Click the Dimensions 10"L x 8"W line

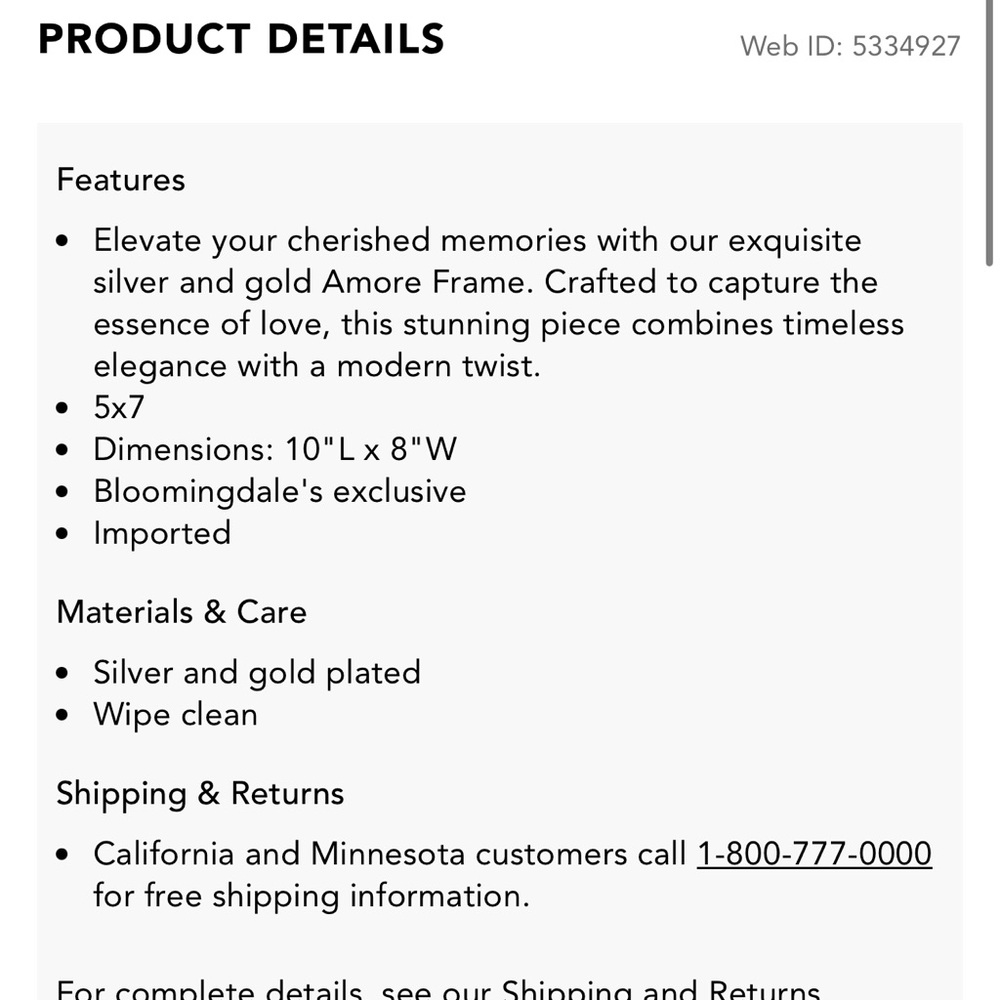point(275,449)
